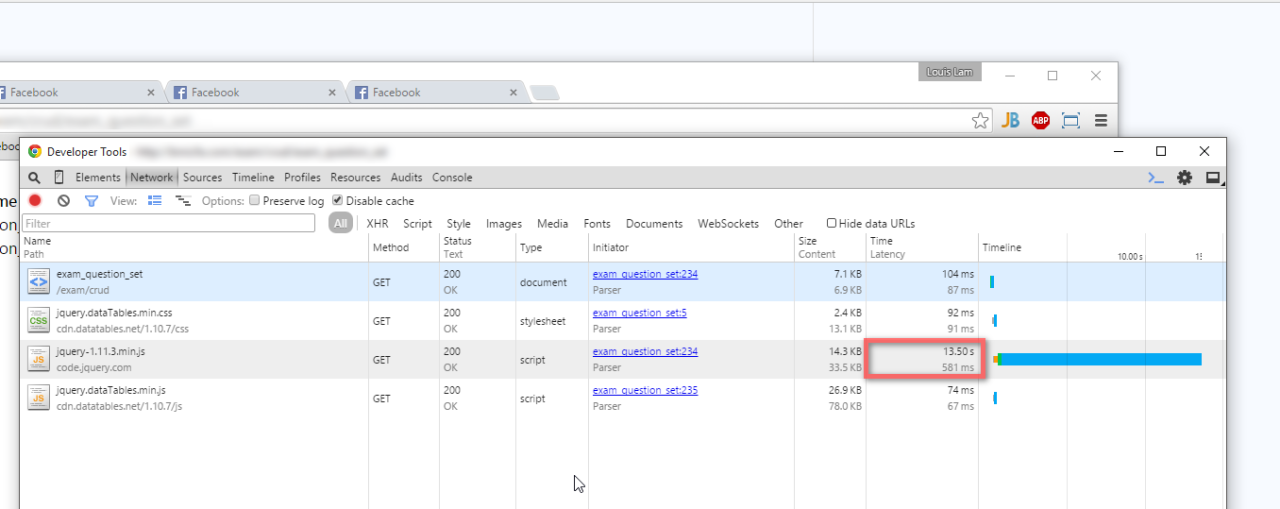Toggle device mode phone icon

click(59, 178)
